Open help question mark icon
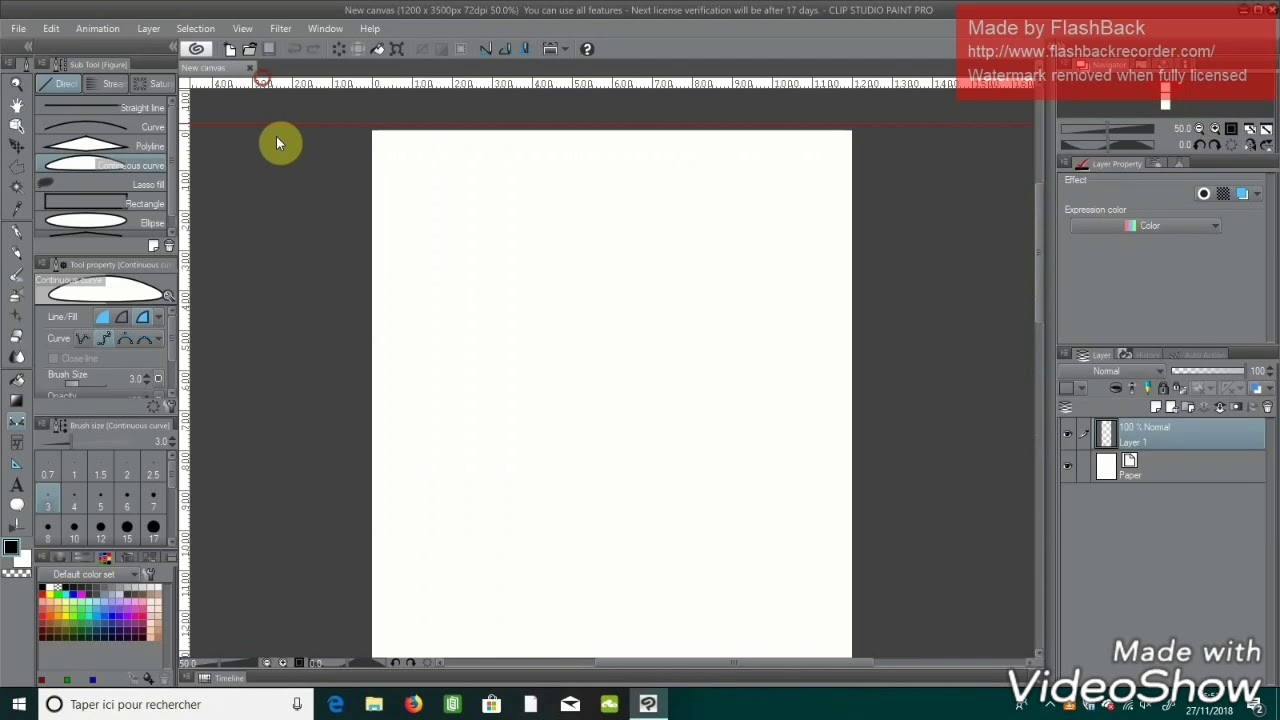1280x720 pixels. [587, 49]
